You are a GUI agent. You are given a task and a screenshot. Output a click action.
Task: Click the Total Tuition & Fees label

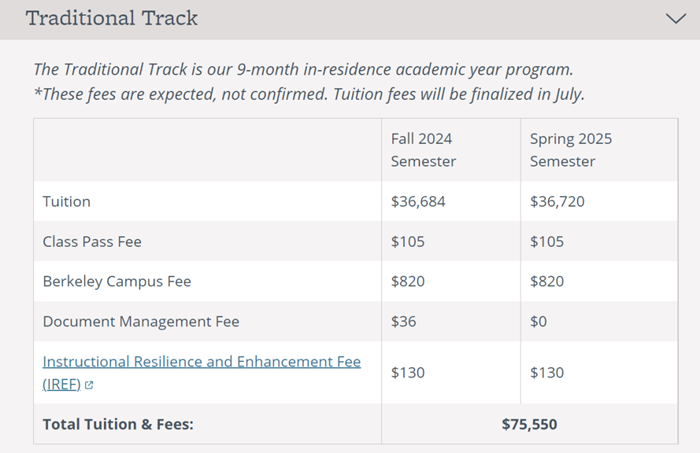(x=118, y=424)
